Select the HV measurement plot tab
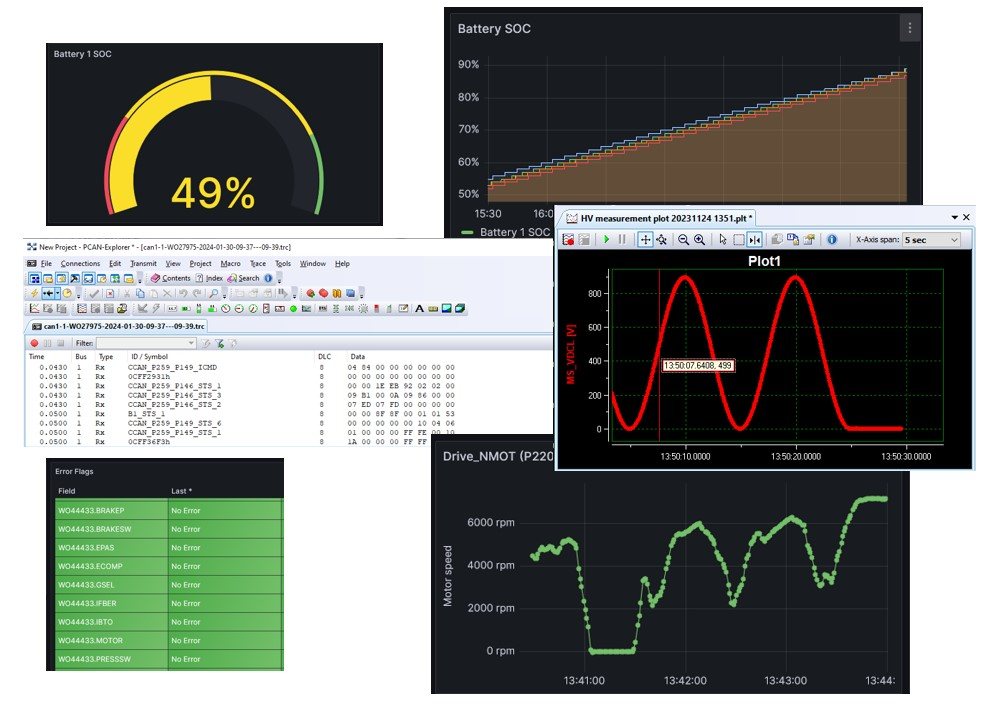Screen dimensions: 995x716 coord(659,218)
